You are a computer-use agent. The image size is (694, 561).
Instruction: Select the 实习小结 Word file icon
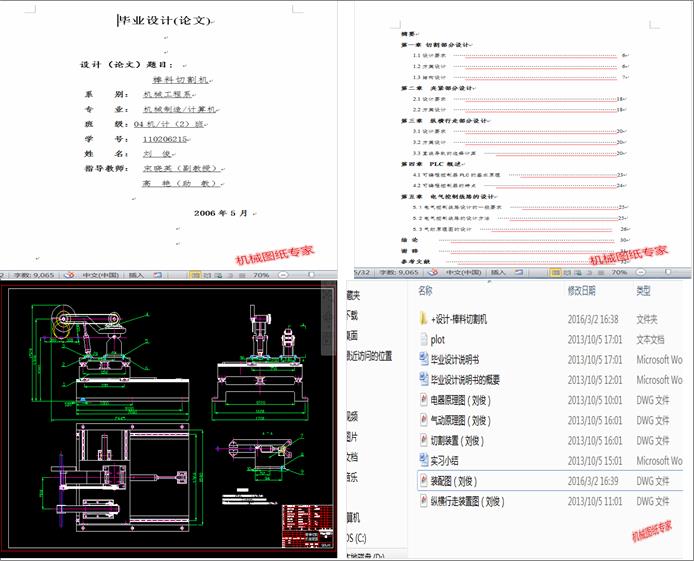coord(424,461)
